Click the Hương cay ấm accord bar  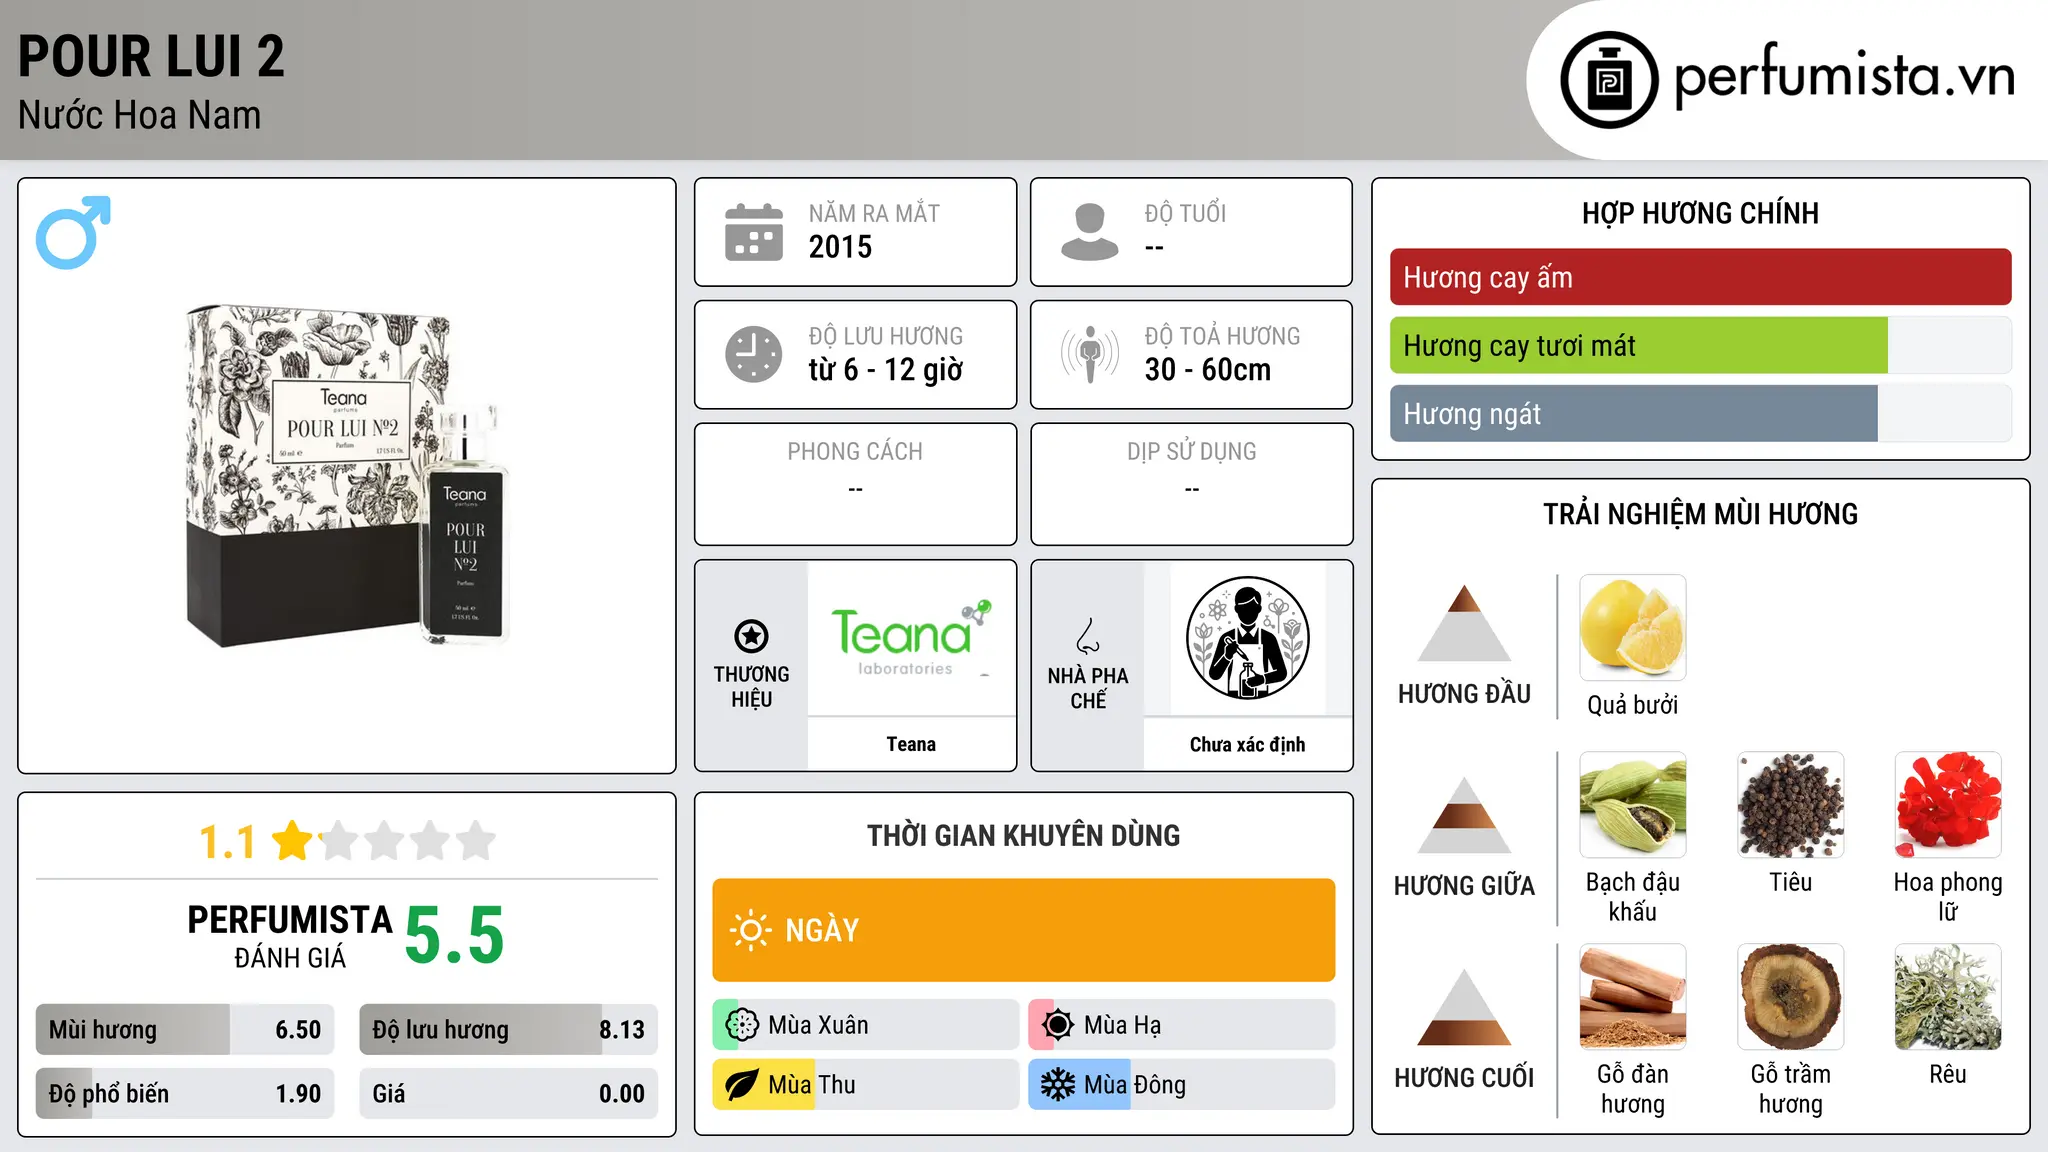coord(1700,277)
